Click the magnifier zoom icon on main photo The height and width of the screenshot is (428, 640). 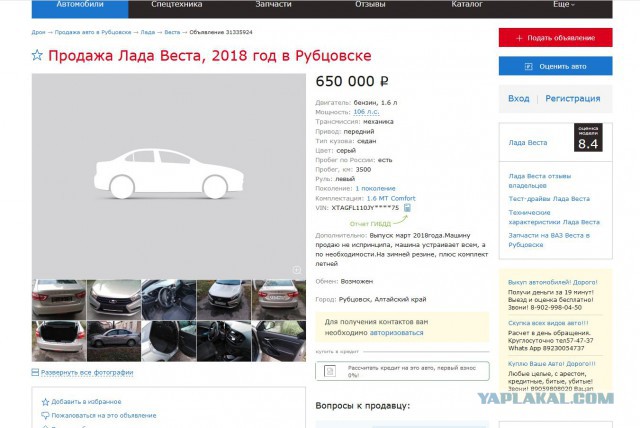pyautogui.click(x=297, y=270)
